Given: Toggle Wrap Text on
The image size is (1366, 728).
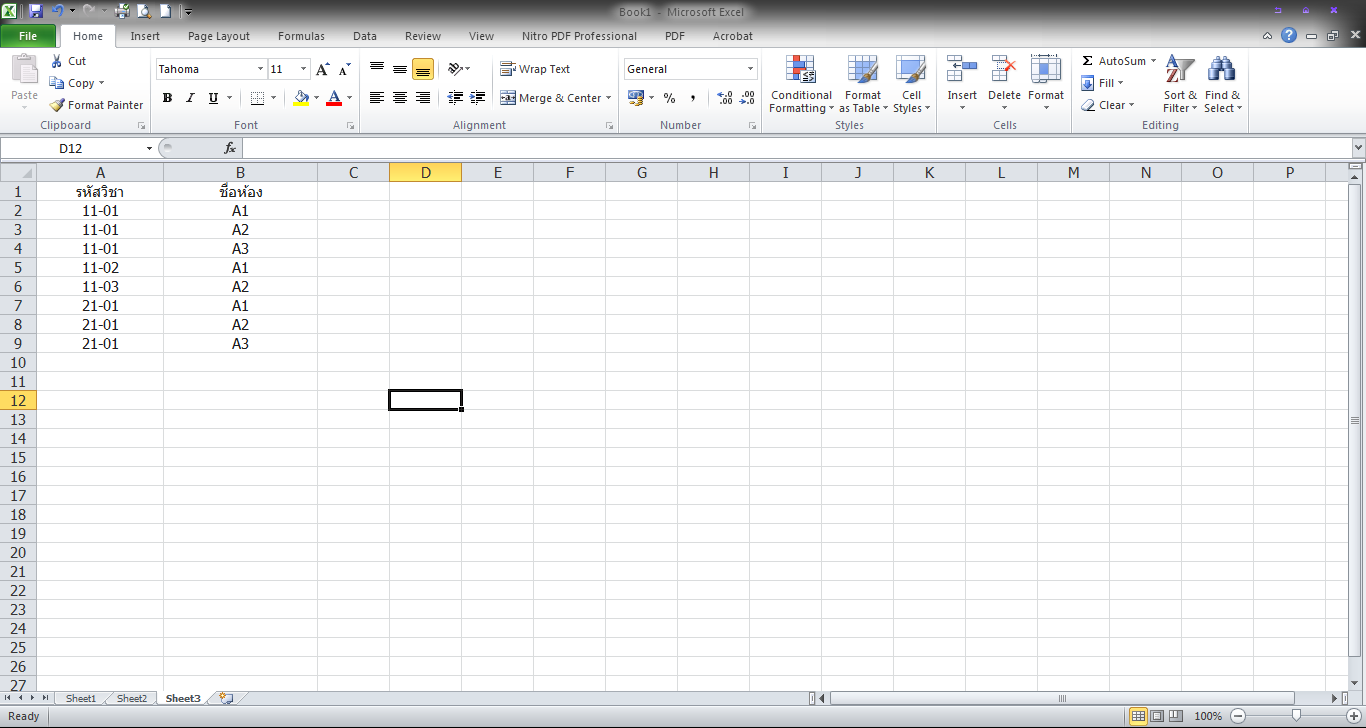Looking at the screenshot, I should click(536, 69).
